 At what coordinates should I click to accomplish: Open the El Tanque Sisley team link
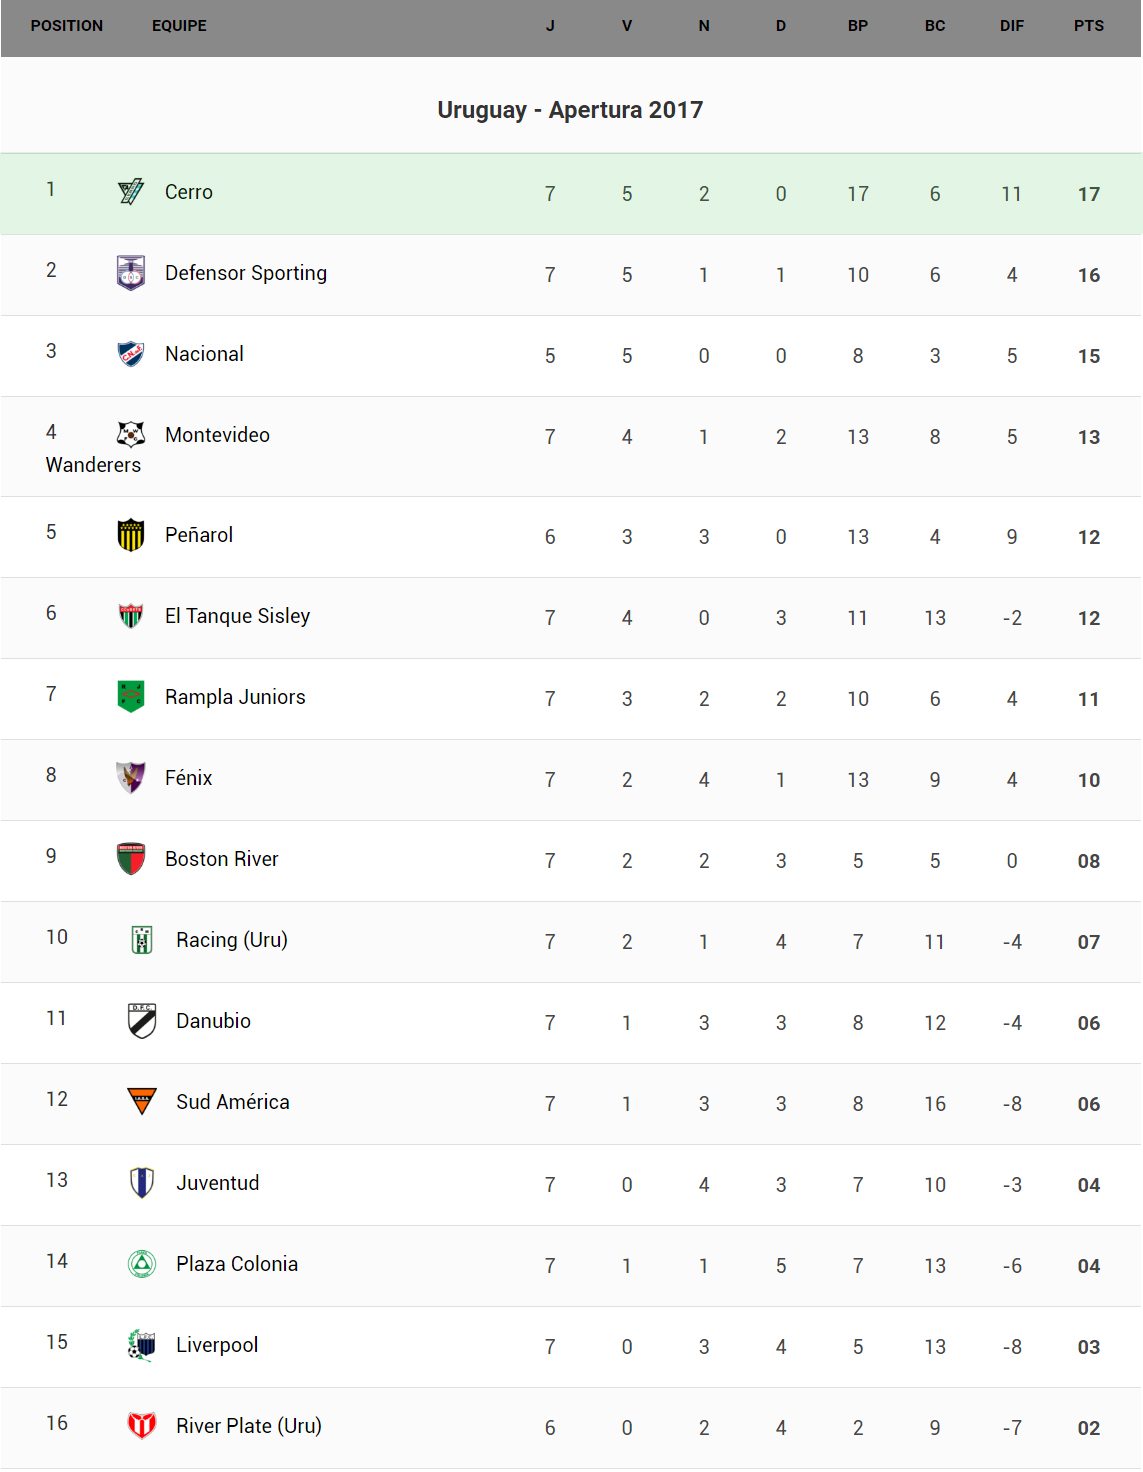pyautogui.click(x=237, y=616)
